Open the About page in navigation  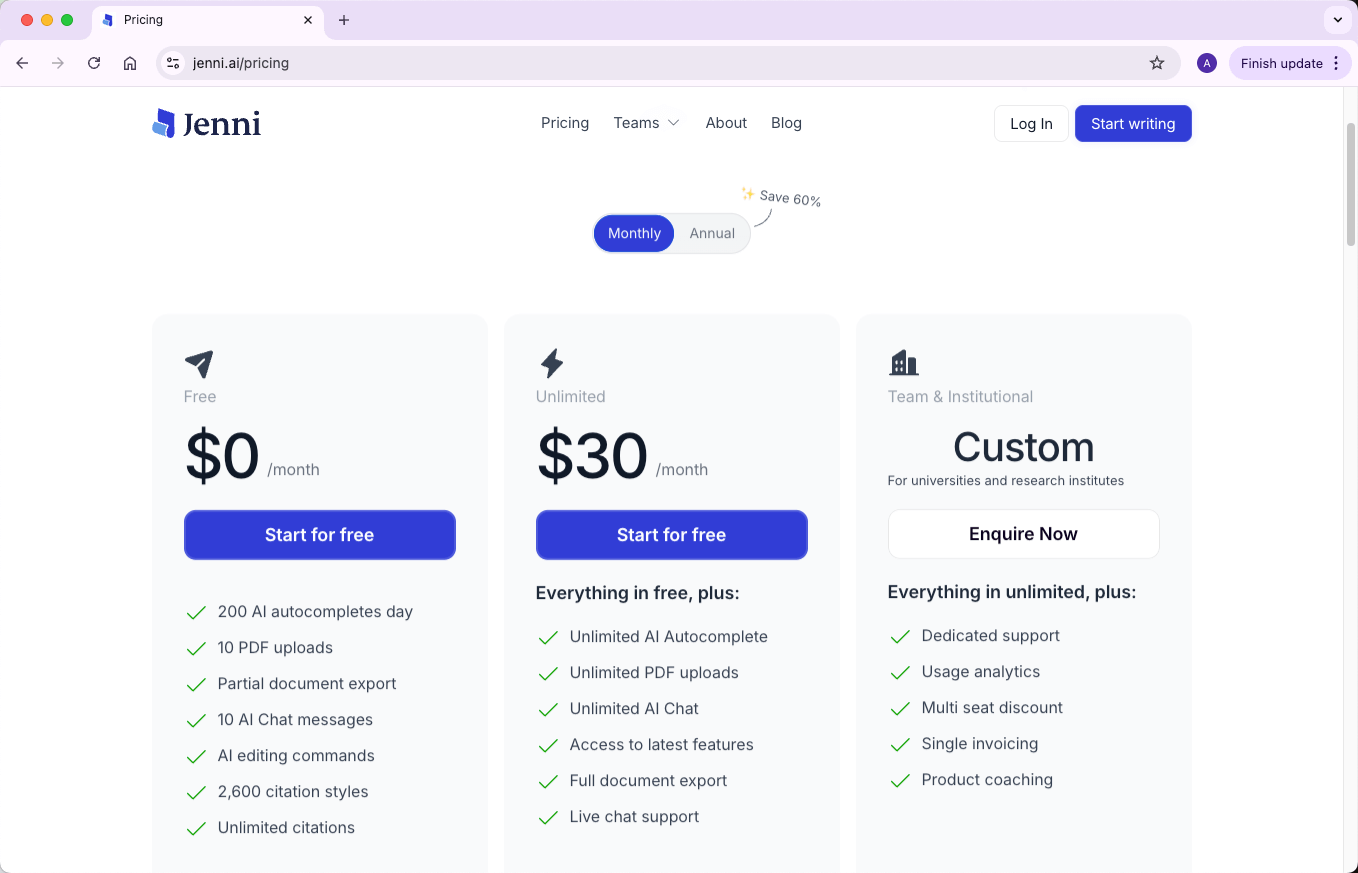(x=726, y=123)
